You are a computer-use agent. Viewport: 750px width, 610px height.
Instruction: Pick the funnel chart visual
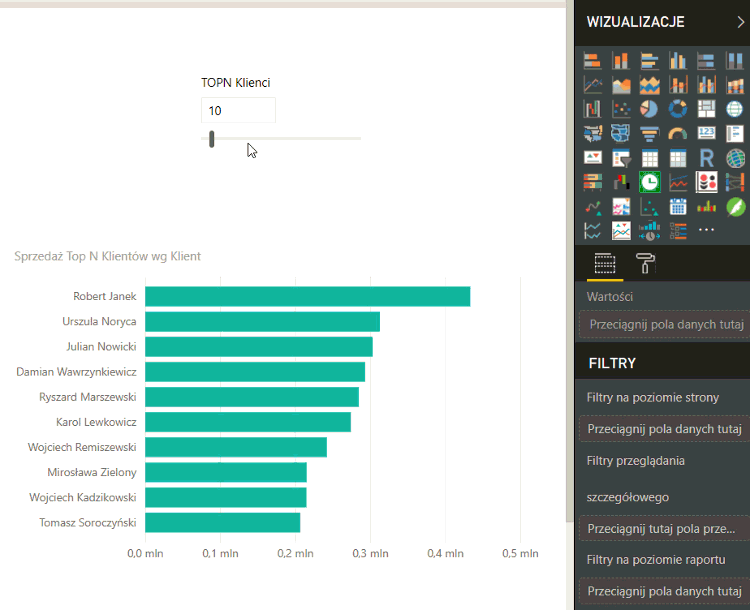point(649,134)
